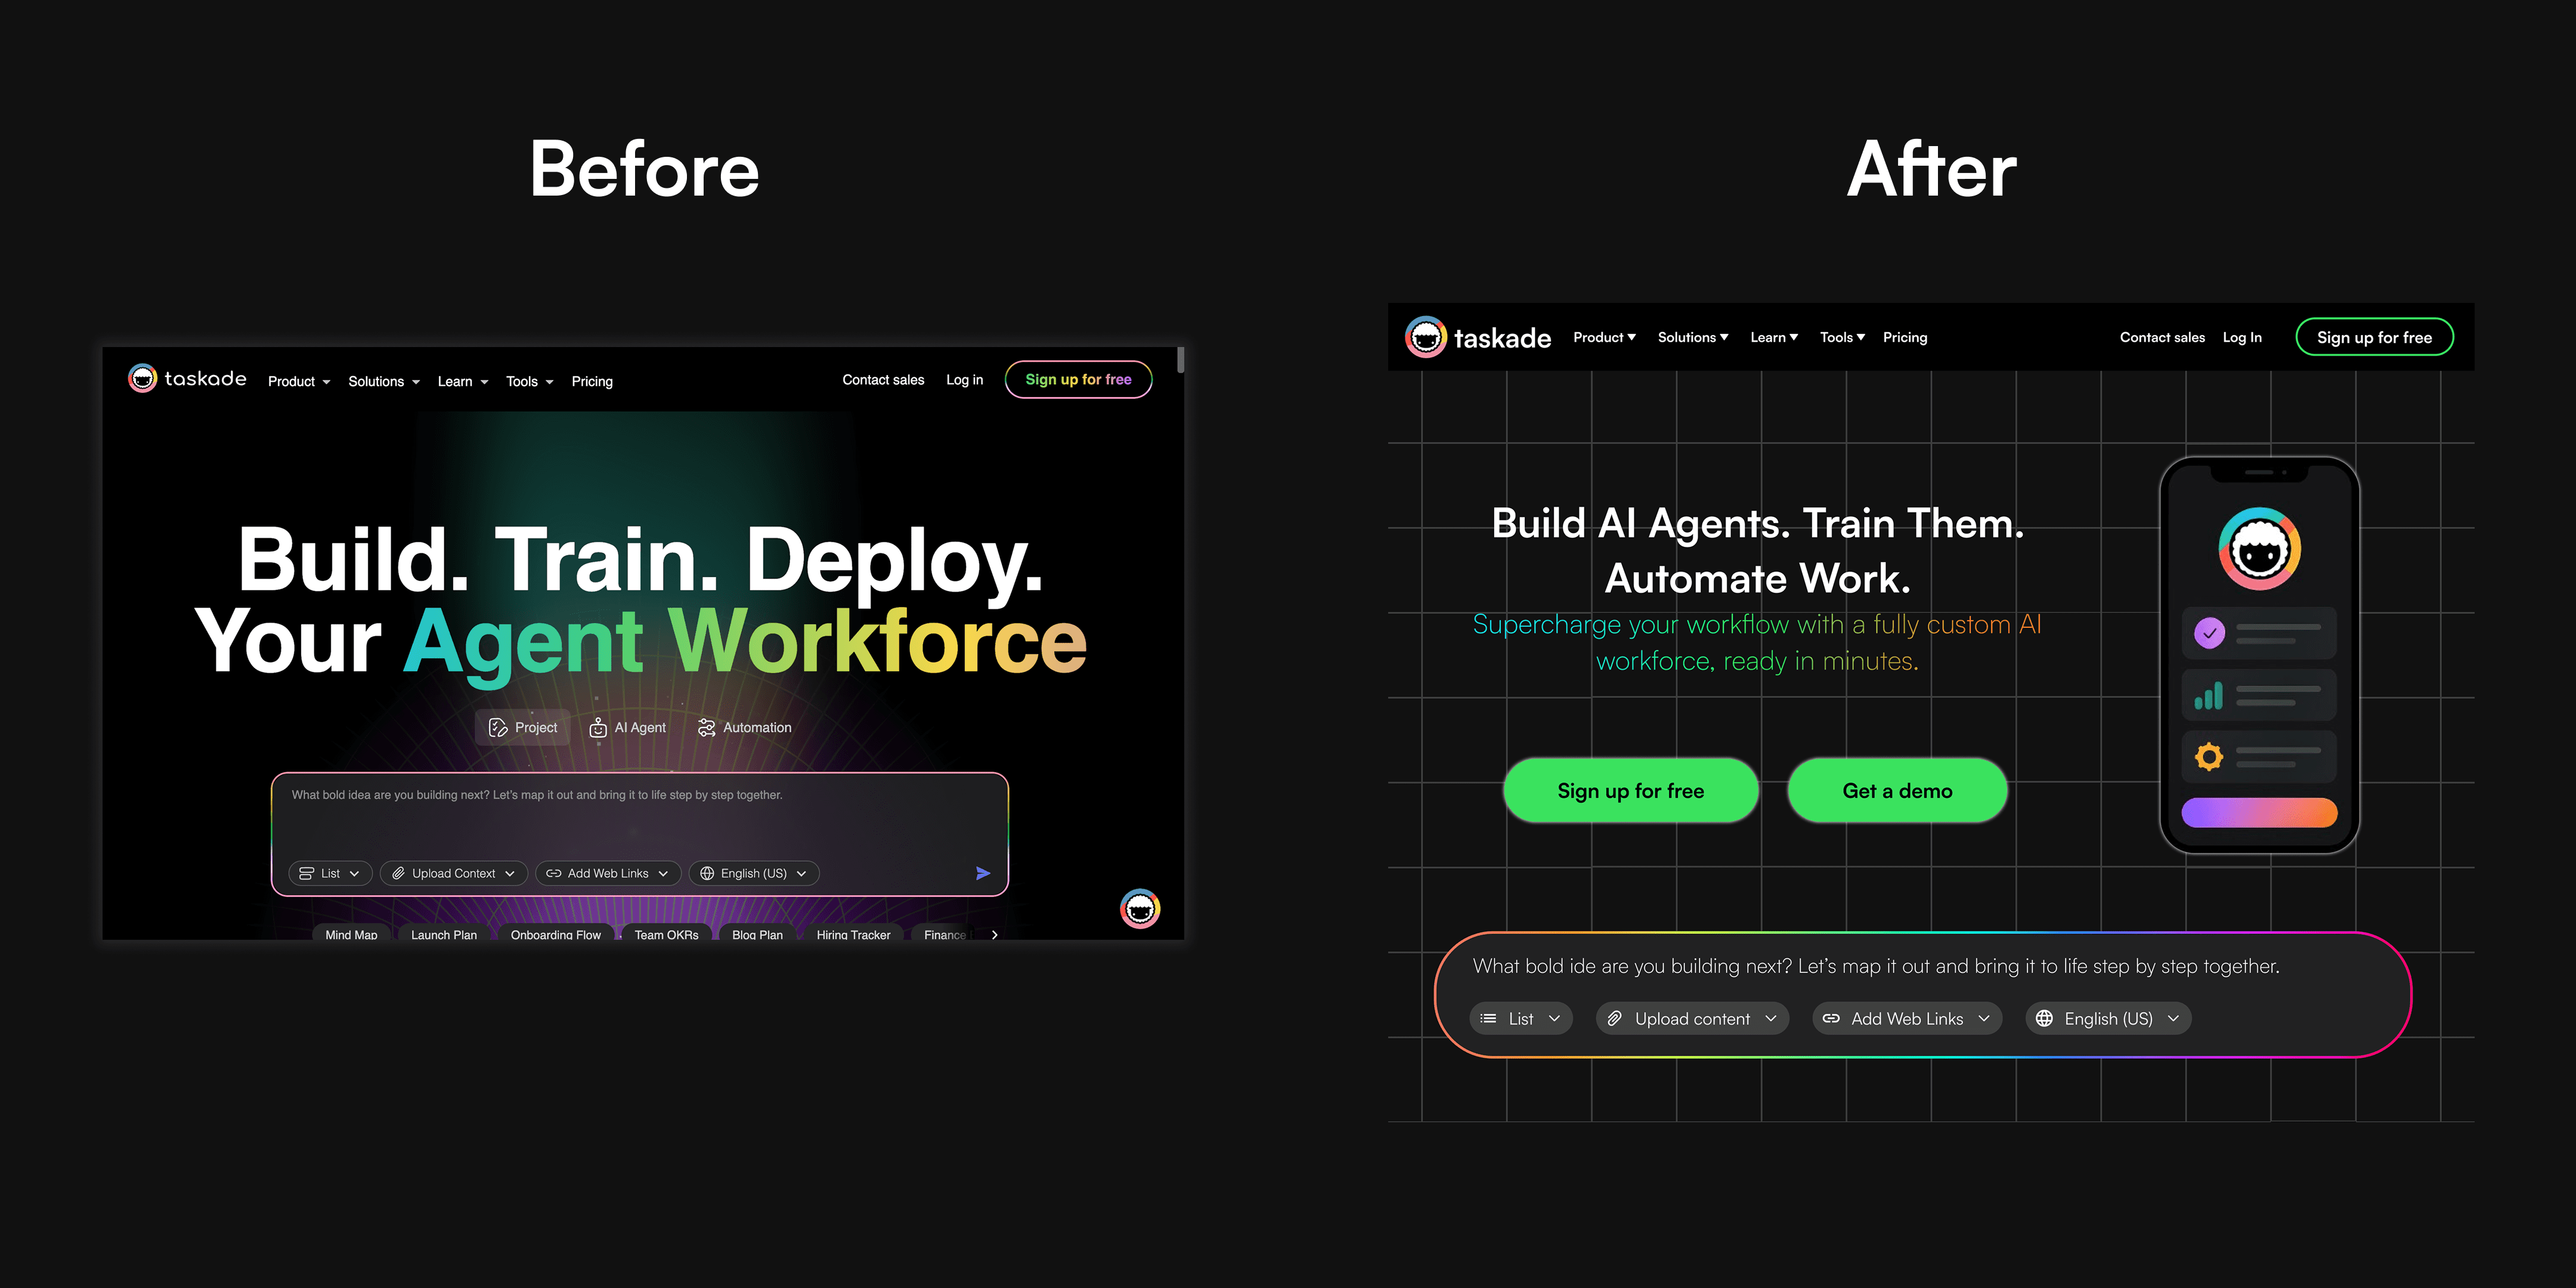Click the blue send arrow icon
The image size is (2576, 1288).
(983, 873)
